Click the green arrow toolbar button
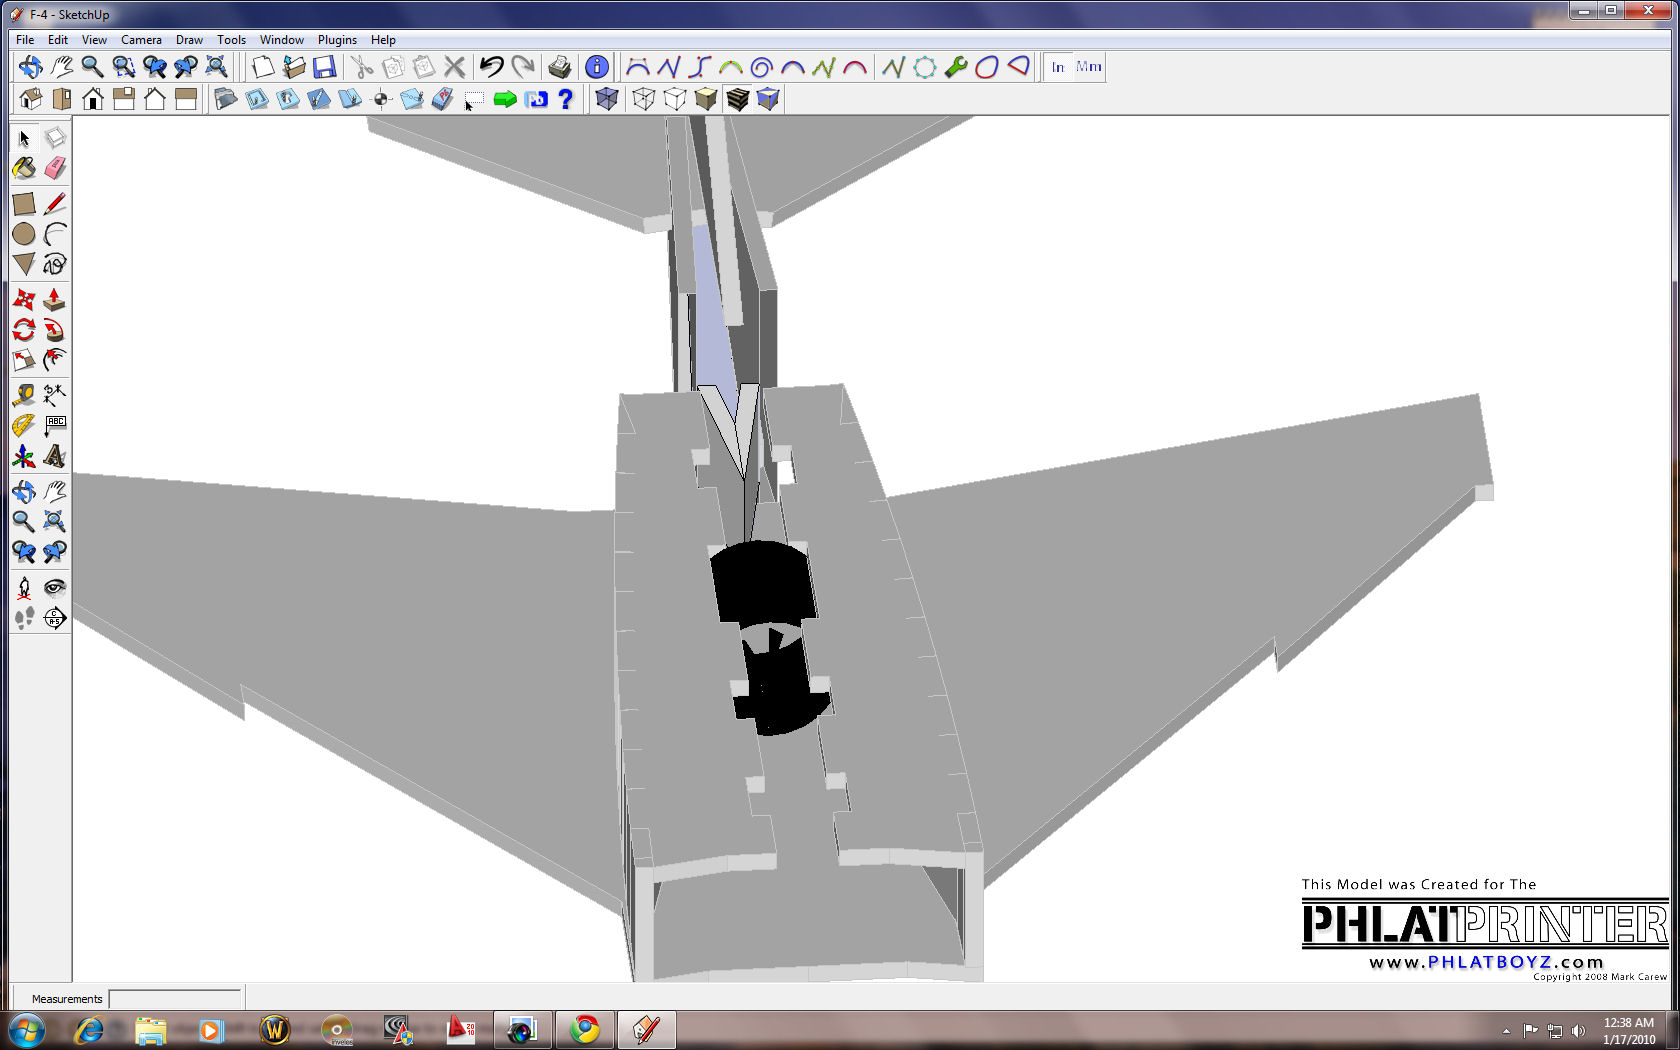1680x1050 pixels. pyautogui.click(x=505, y=99)
